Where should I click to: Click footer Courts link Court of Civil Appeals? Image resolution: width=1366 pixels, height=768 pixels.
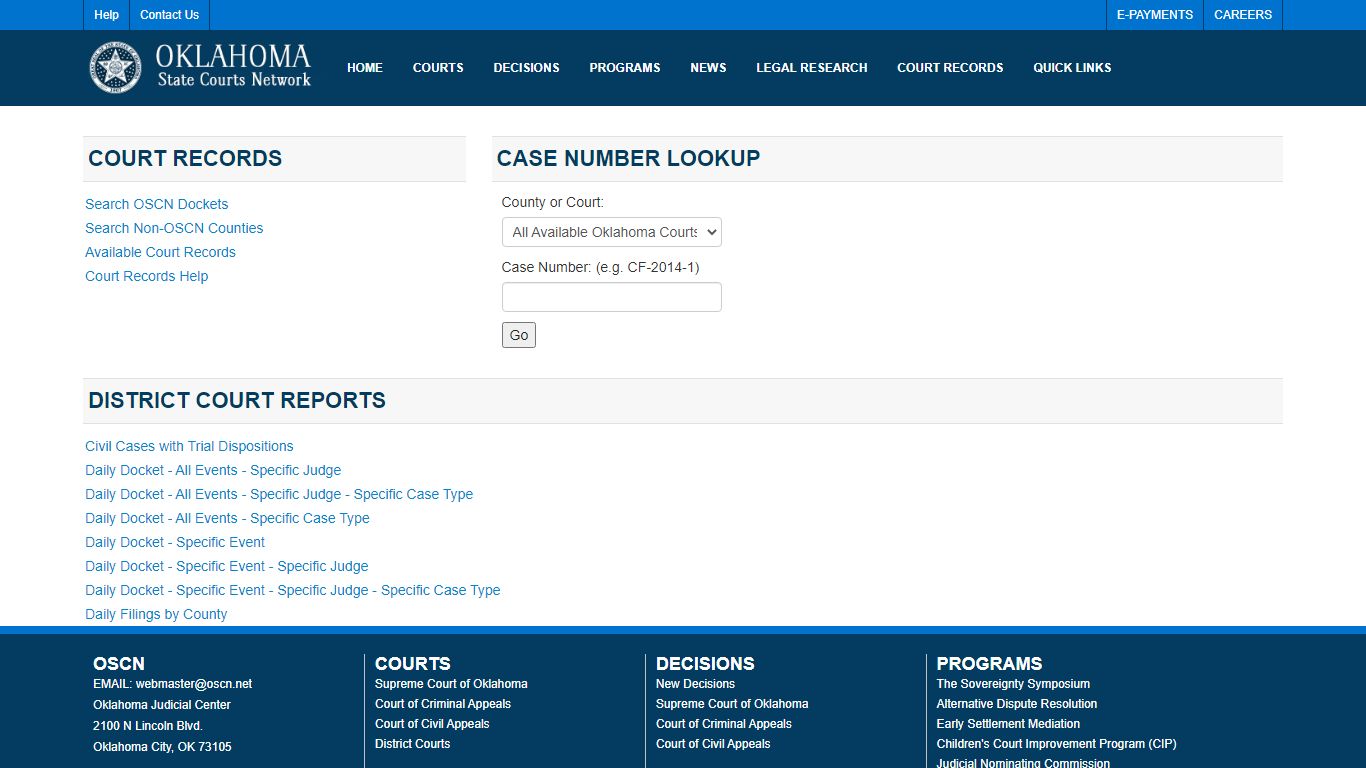tap(432, 724)
